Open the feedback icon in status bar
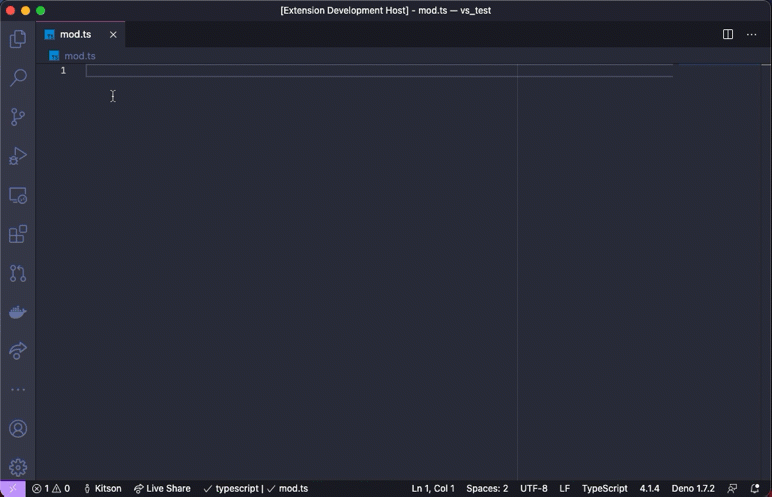Viewport: 772px width, 497px height. (x=732, y=489)
